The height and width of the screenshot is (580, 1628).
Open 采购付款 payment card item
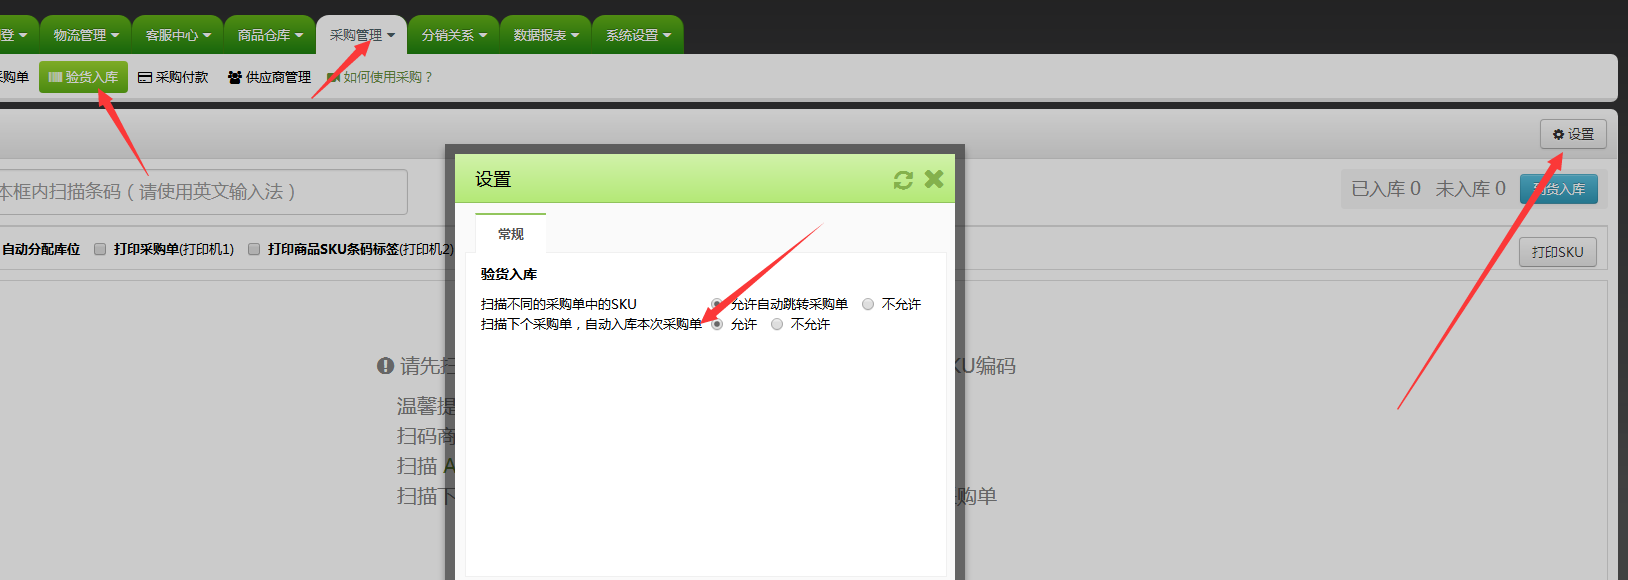pos(173,77)
